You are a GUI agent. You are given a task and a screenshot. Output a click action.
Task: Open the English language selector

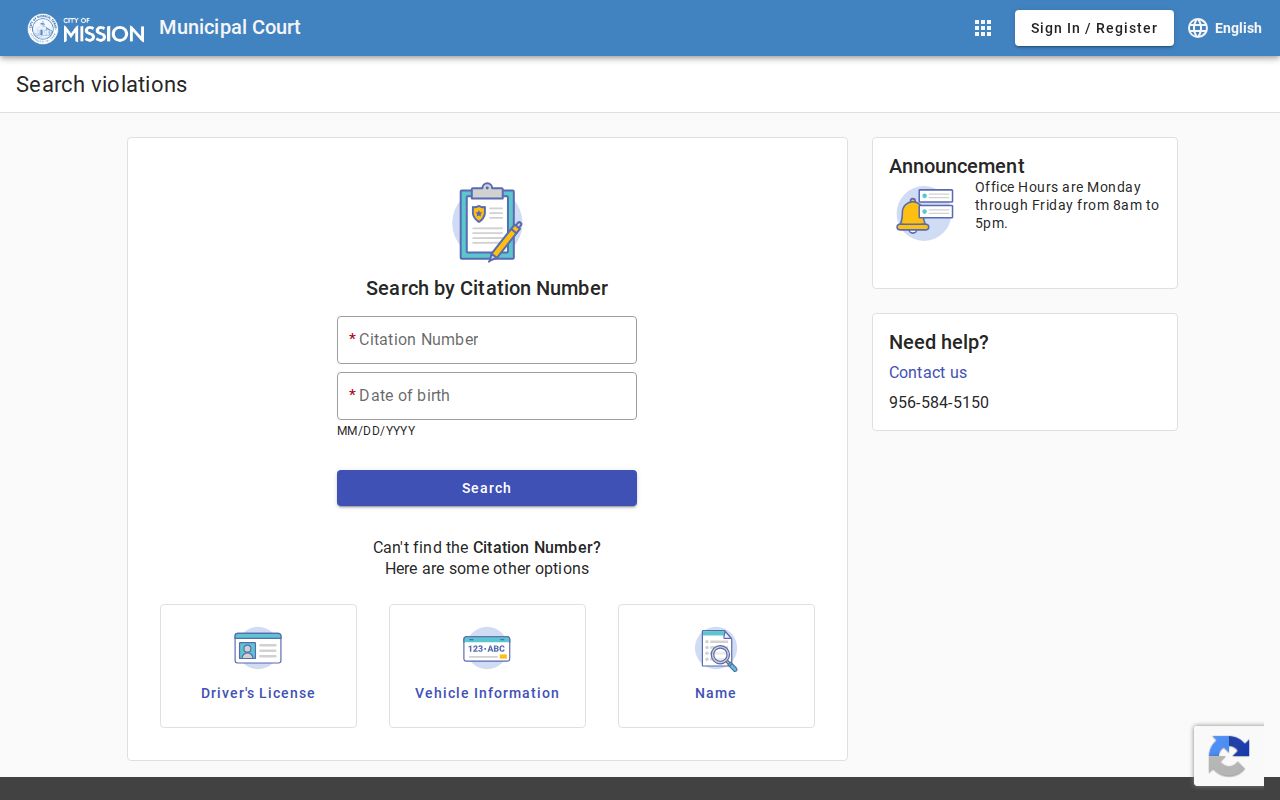coord(1225,28)
